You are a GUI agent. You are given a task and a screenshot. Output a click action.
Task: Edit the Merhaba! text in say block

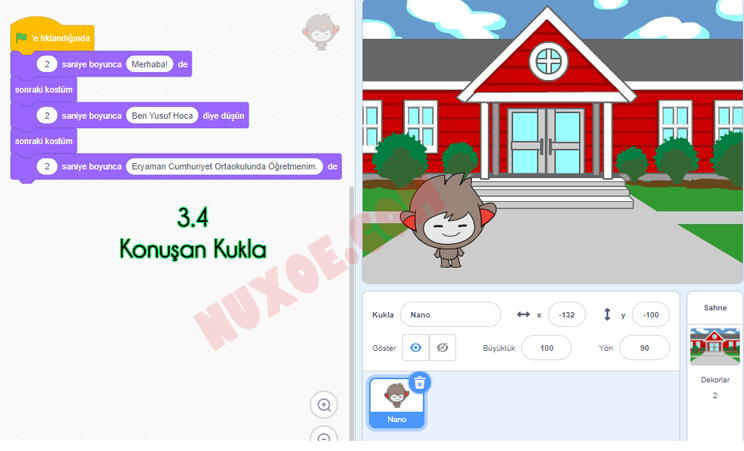[149, 64]
